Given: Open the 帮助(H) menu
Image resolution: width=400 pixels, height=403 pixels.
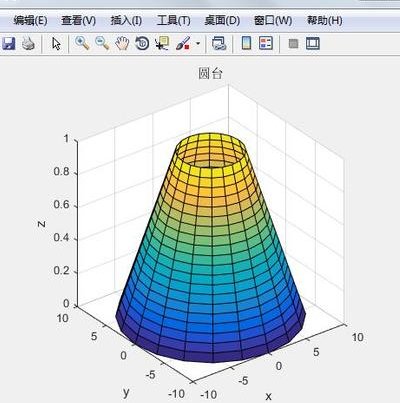Looking at the screenshot, I should coord(324,21).
